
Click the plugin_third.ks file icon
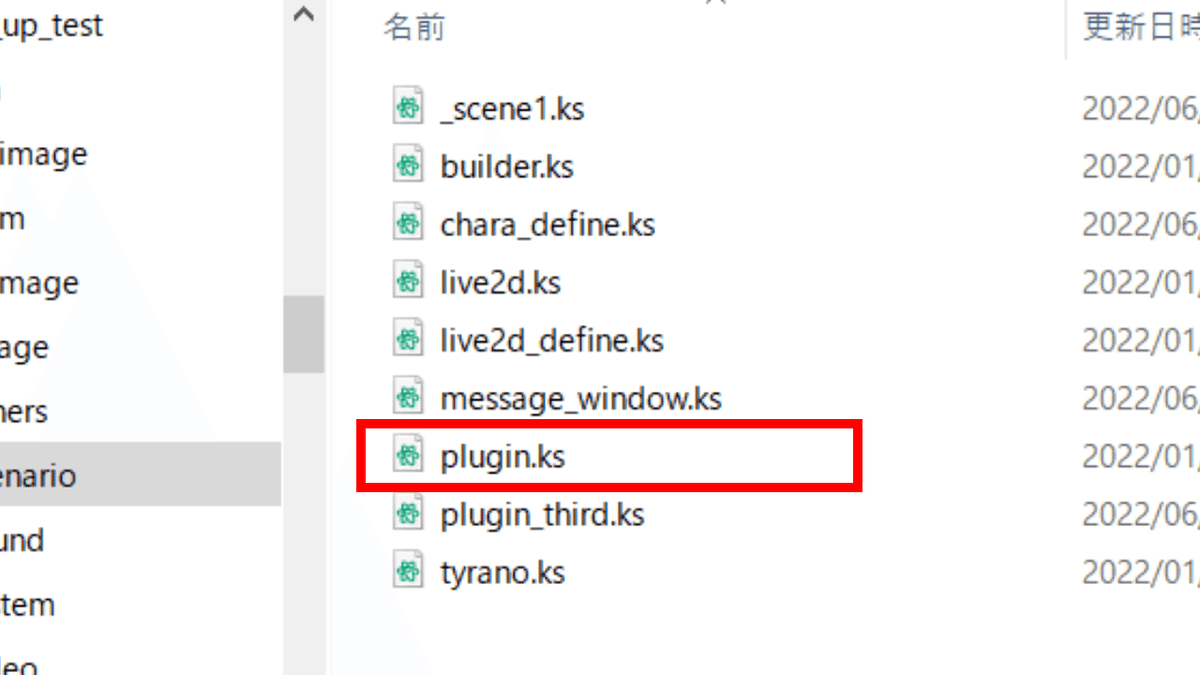[406, 514]
